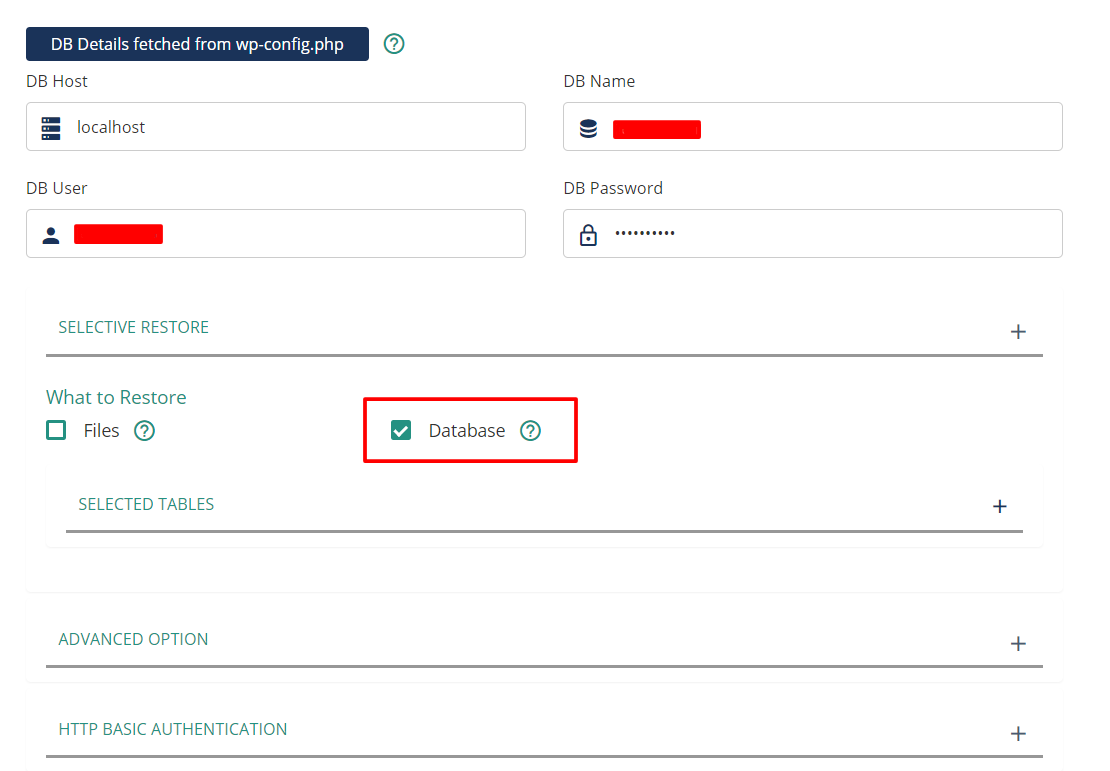Open the help tooltip next to Files
This screenshot has height=771, width=1110.
(144, 430)
